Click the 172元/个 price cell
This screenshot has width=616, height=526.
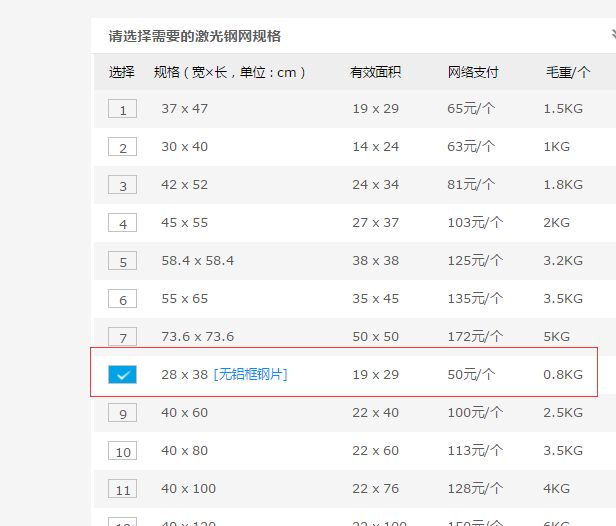click(475, 337)
